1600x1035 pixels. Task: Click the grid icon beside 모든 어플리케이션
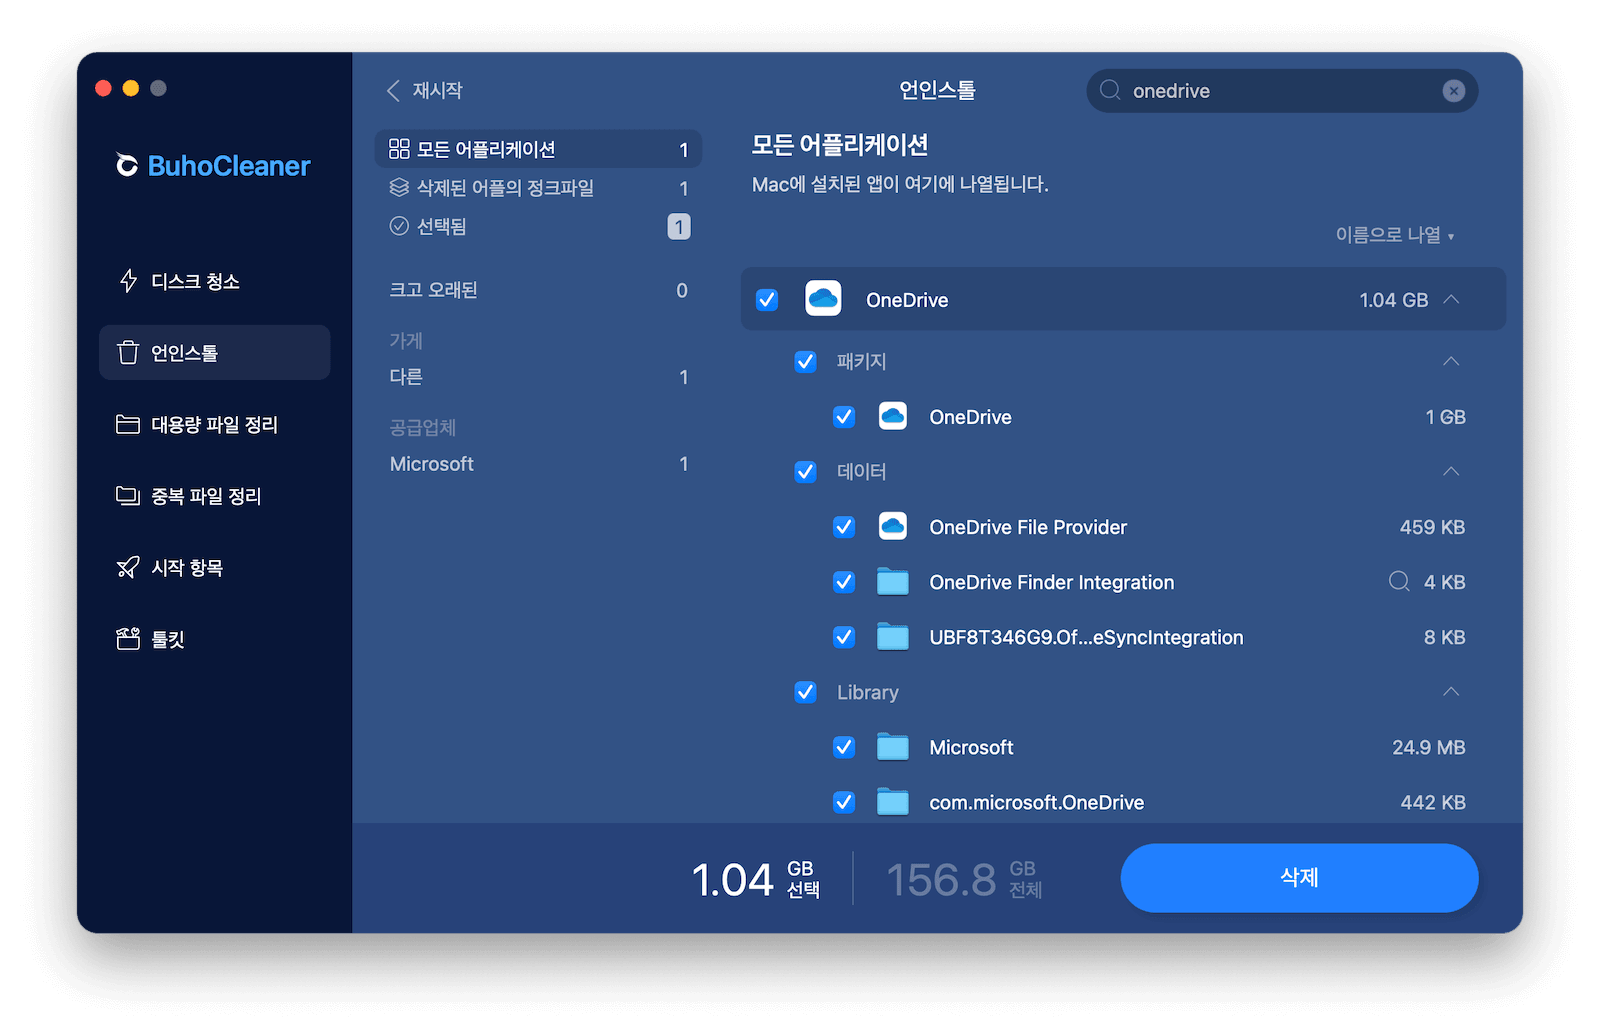399,149
